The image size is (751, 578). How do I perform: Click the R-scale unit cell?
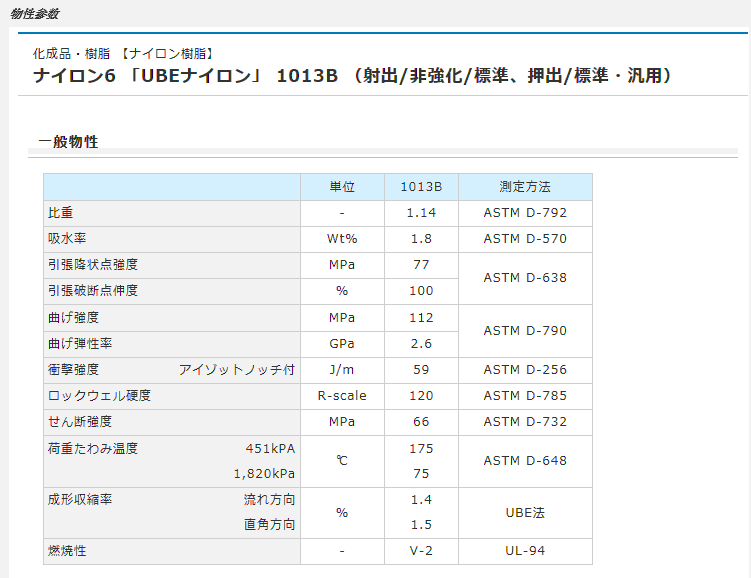click(342, 396)
